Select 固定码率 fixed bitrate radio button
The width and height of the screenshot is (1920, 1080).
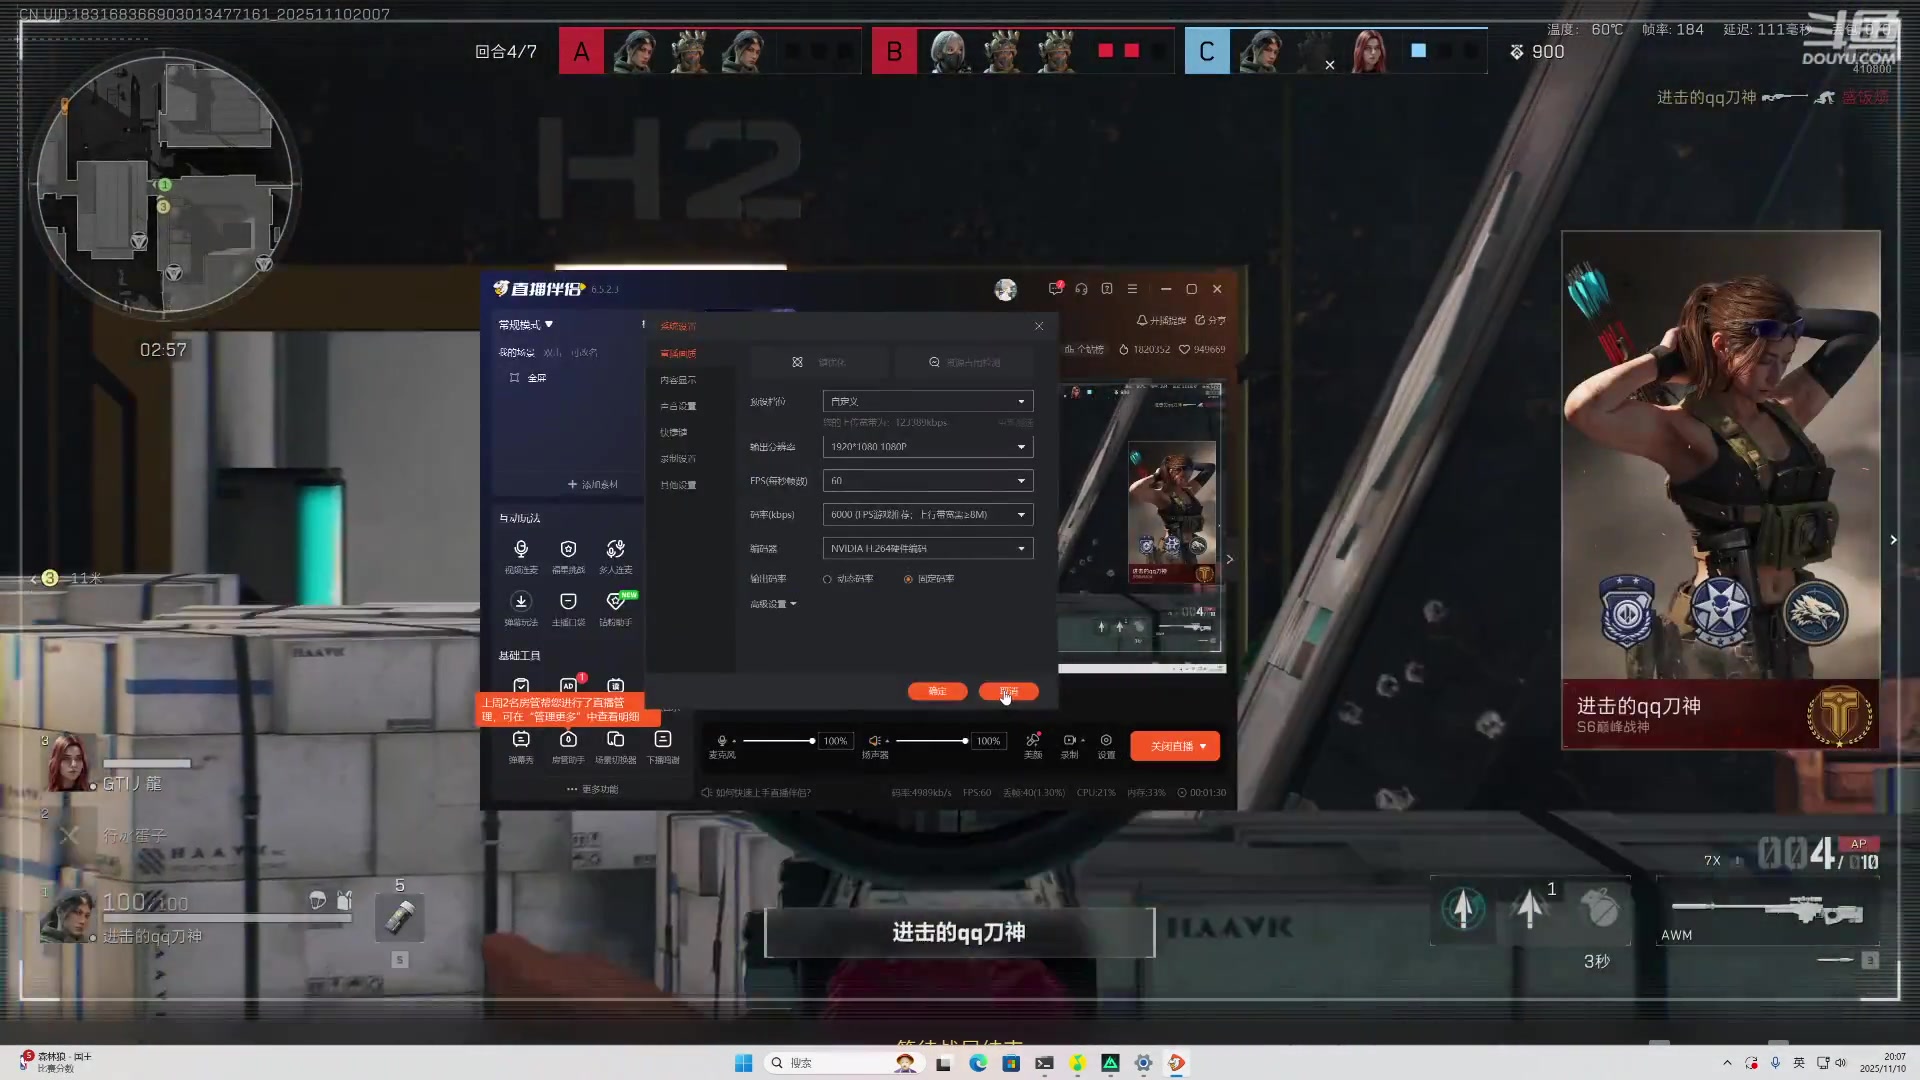pyautogui.click(x=908, y=580)
